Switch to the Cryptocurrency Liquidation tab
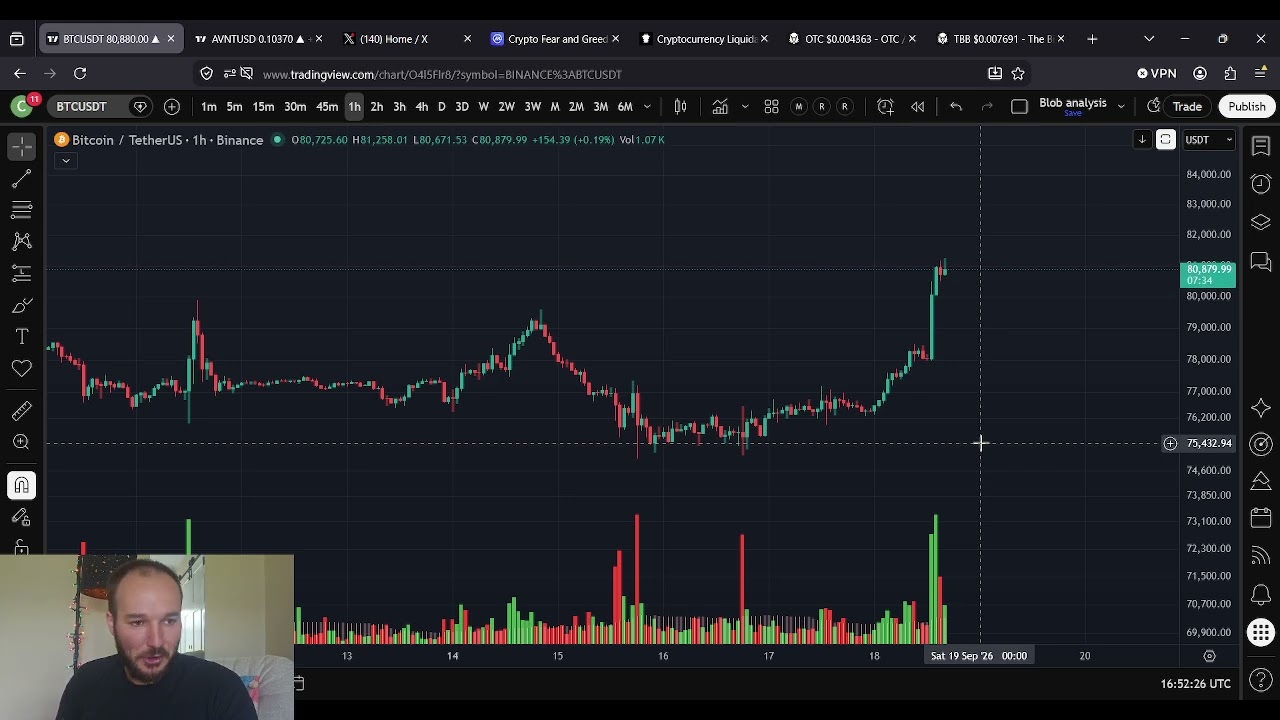Image resolution: width=1280 pixels, height=720 pixels. 705,39
